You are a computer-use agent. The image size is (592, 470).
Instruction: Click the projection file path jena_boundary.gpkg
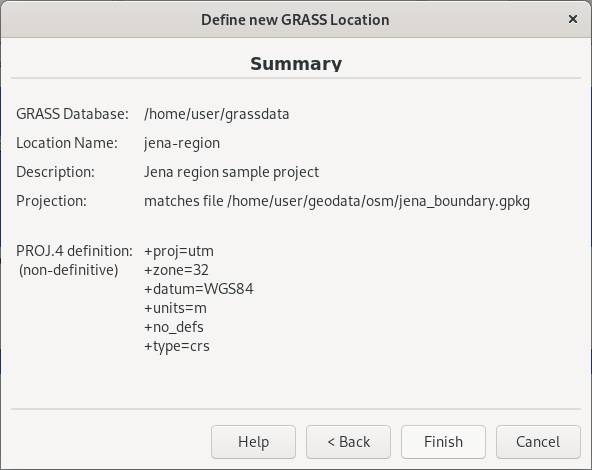[378, 201]
